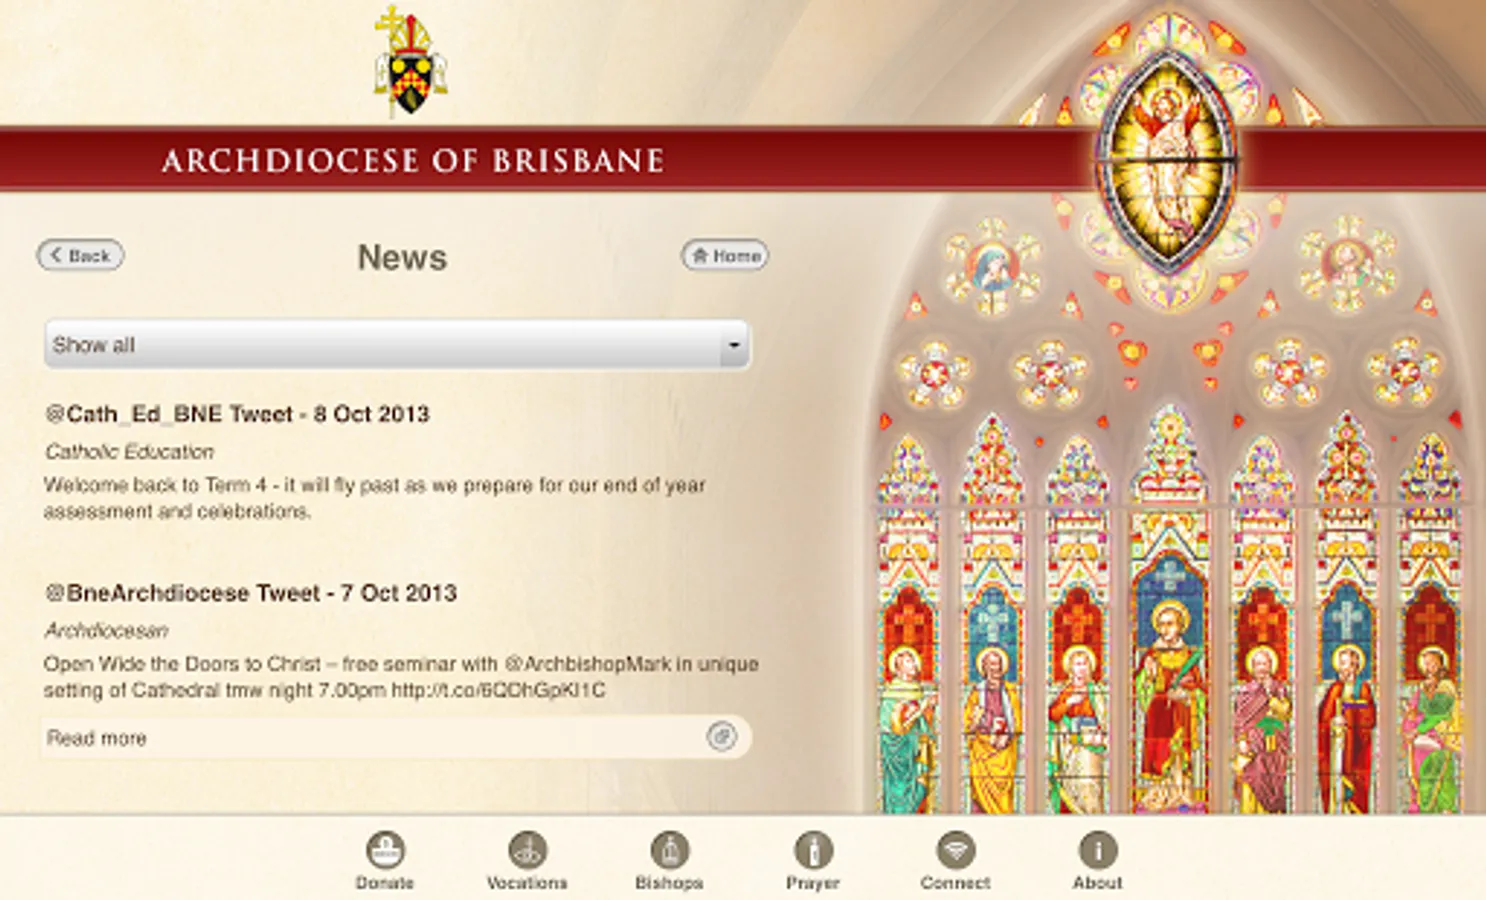The height and width of the screenshot is (900, 1486).
Task: Click the Archdiocese of Brisbane banner title
Action: click(x=413, y=160)
